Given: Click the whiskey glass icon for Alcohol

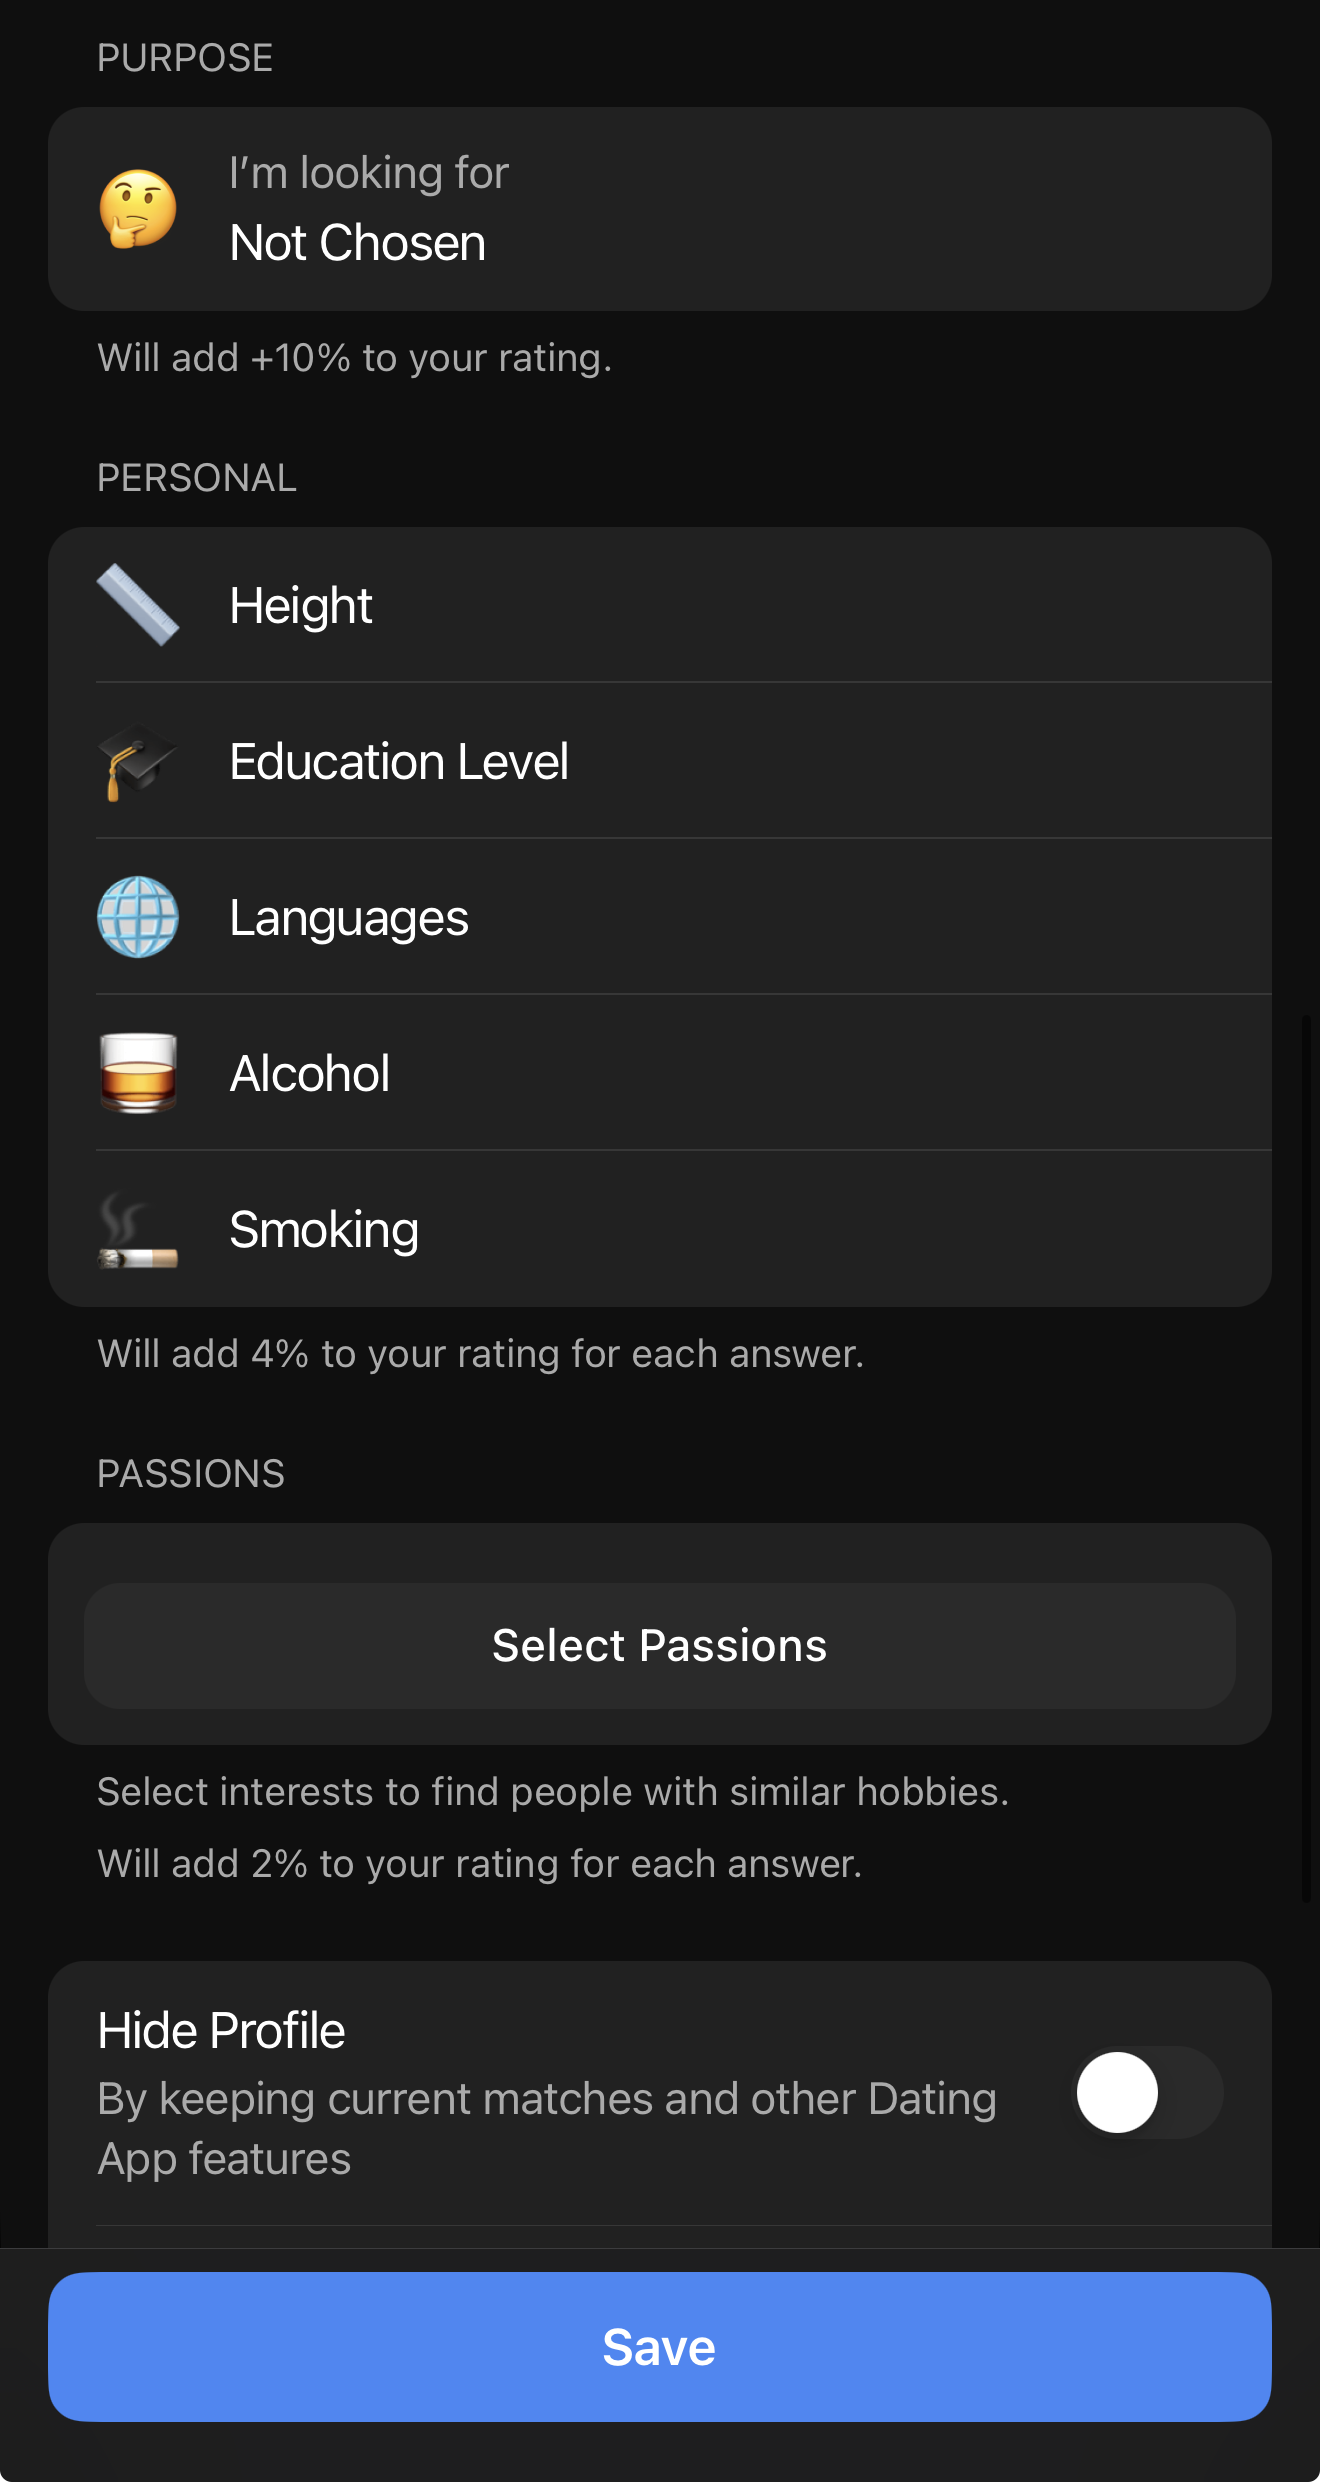Looking at the screenshot, I should pyautogui.click(x=137, y=1073).
